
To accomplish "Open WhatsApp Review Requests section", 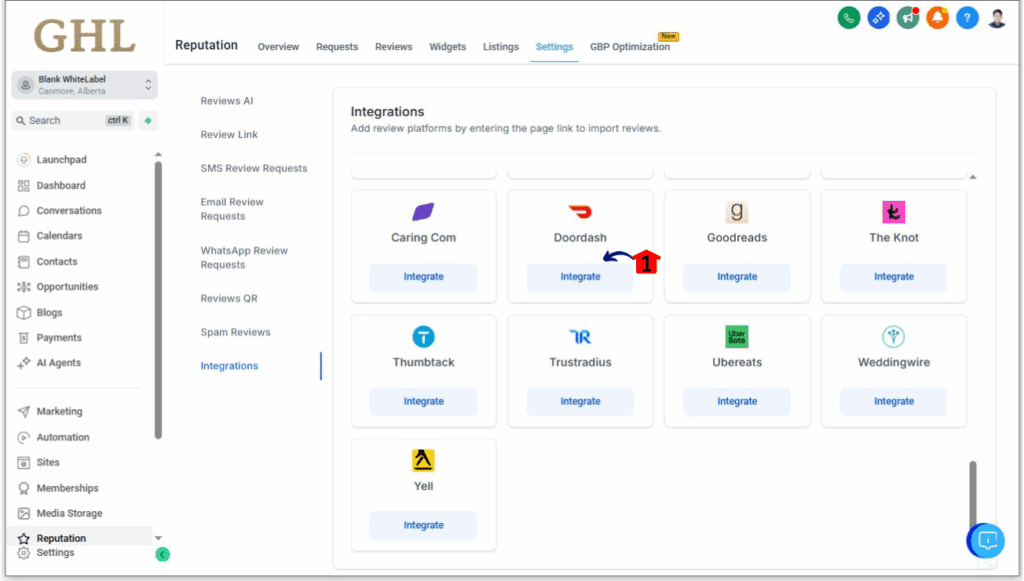I will pyautogui.click(x=244, y=258).
